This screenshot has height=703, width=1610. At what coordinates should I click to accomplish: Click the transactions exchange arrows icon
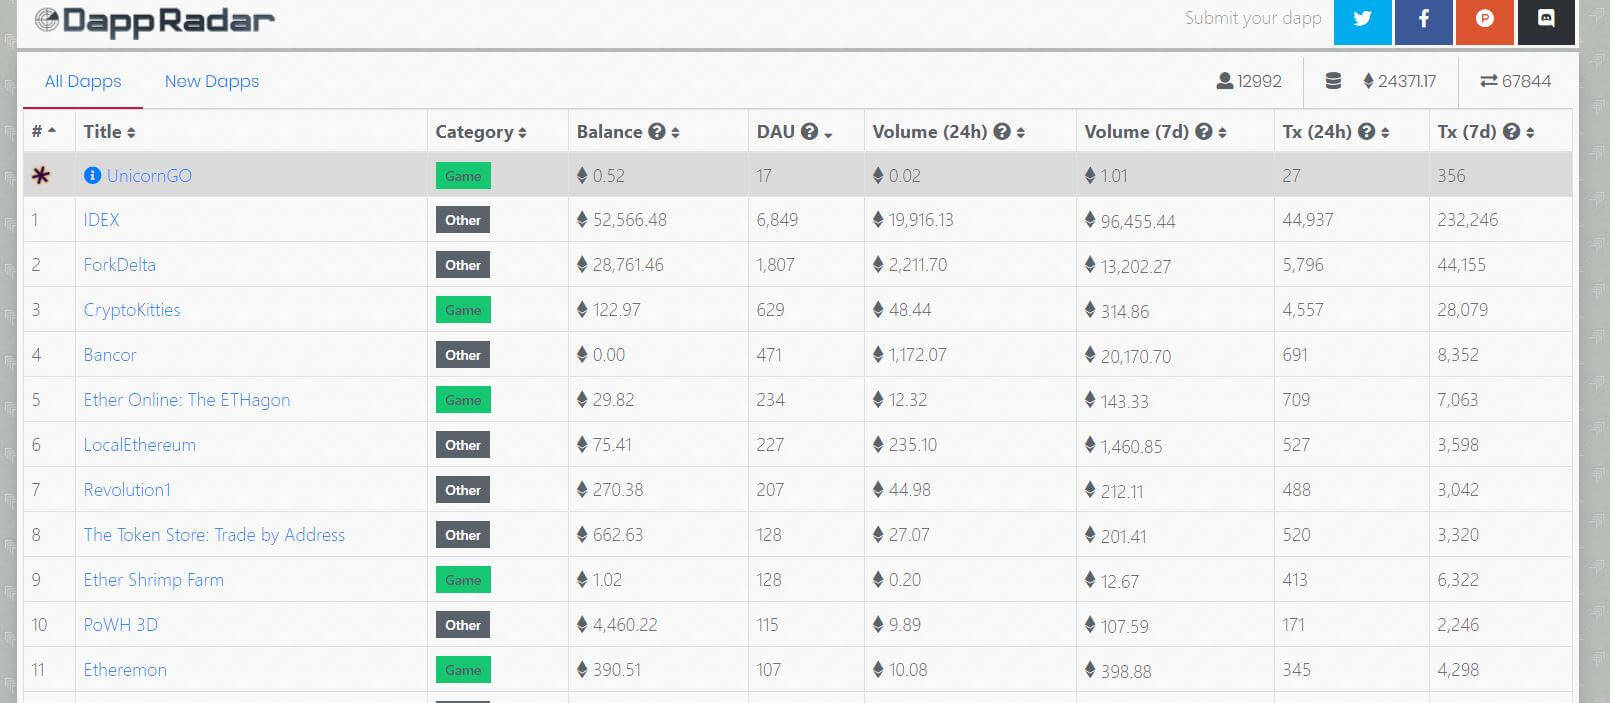[x=1489, y=81]
